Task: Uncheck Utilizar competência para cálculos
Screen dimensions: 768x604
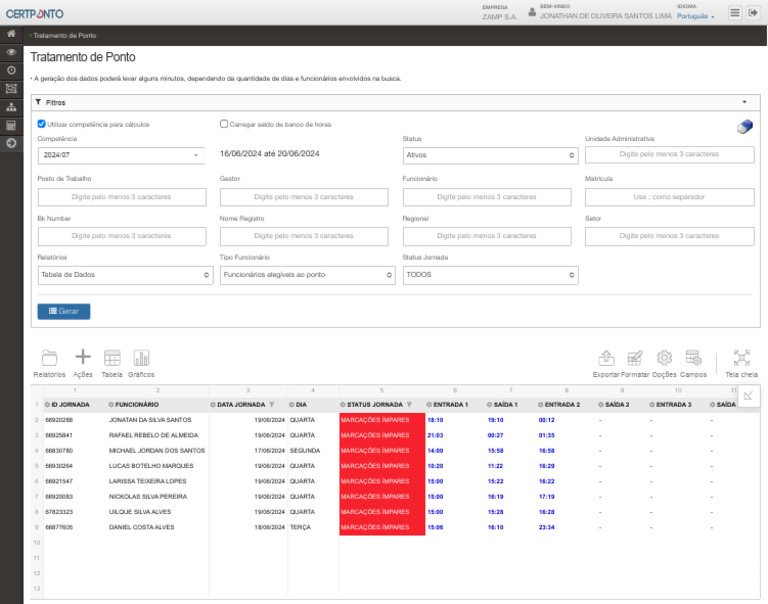Action: click(x=41, y=124)
